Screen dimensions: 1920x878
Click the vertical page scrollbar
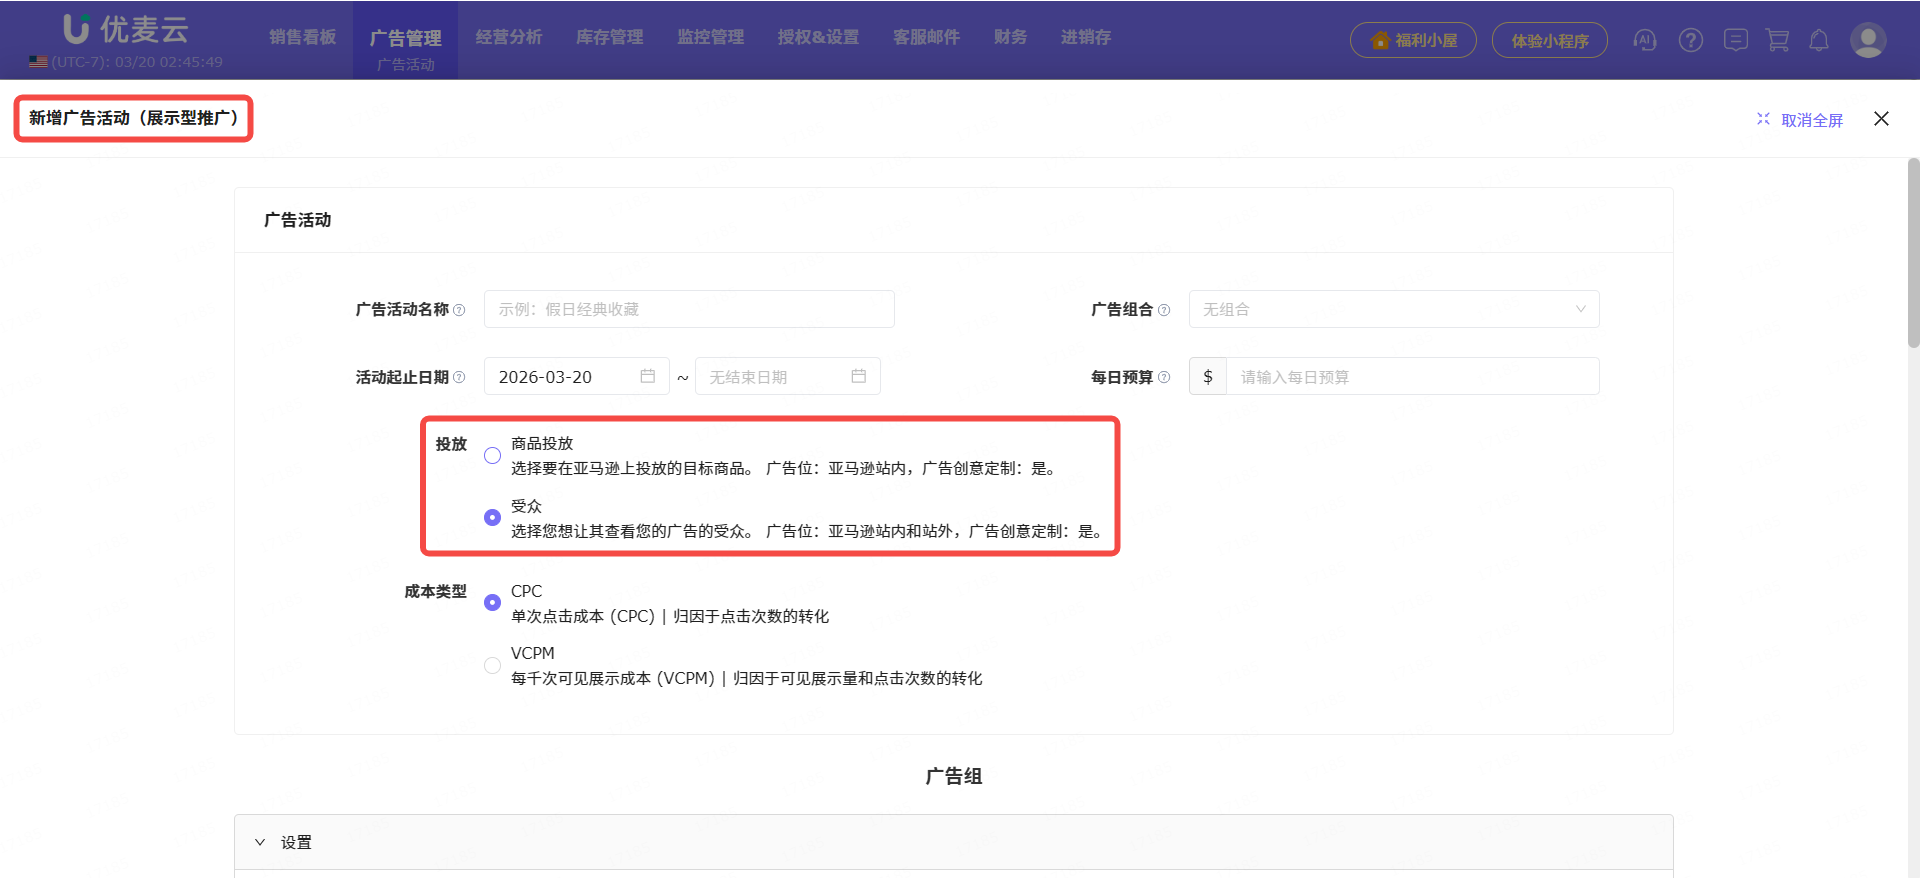[1913, 252]
